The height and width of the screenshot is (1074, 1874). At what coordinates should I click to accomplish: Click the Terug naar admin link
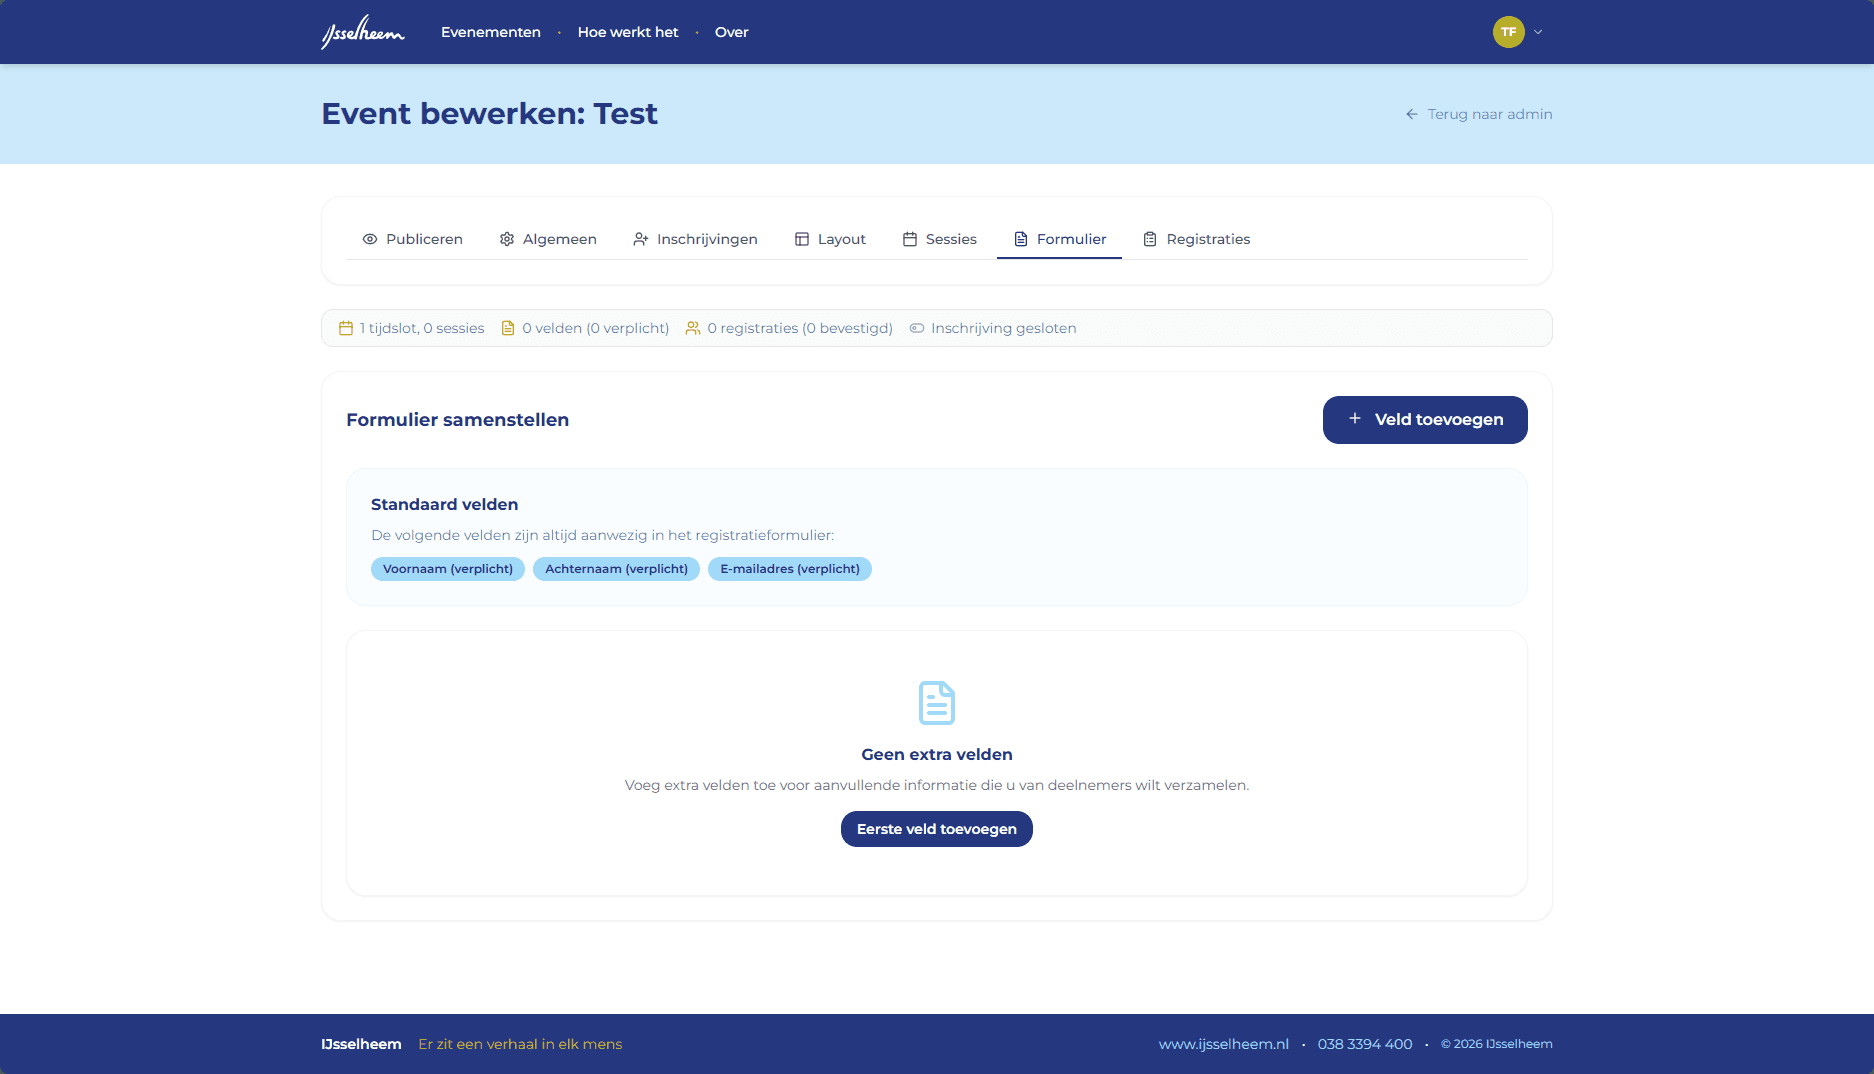(x=1479, y=114)
